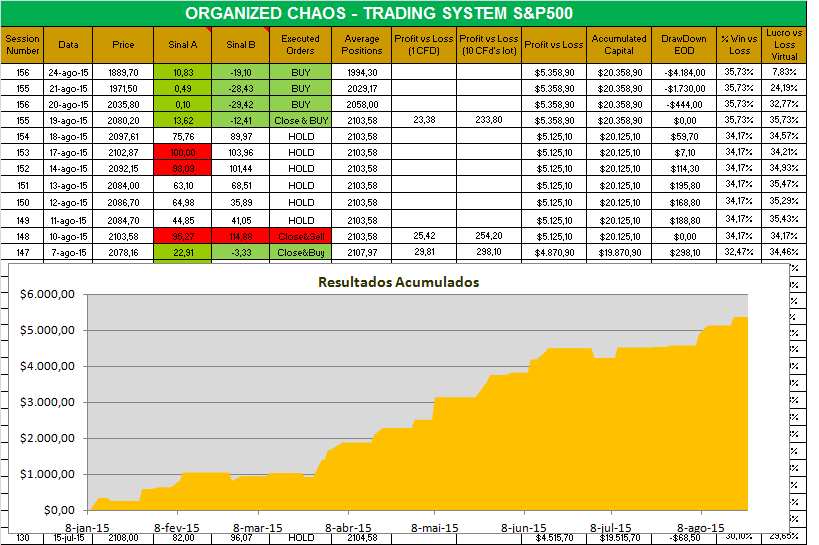Click date cell 21-ago-15

click(68, 88)
